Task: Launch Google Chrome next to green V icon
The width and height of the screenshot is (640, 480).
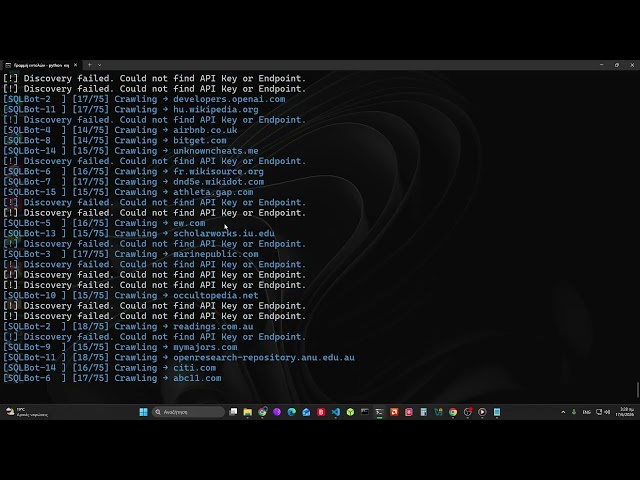Action: click(453, 412)
